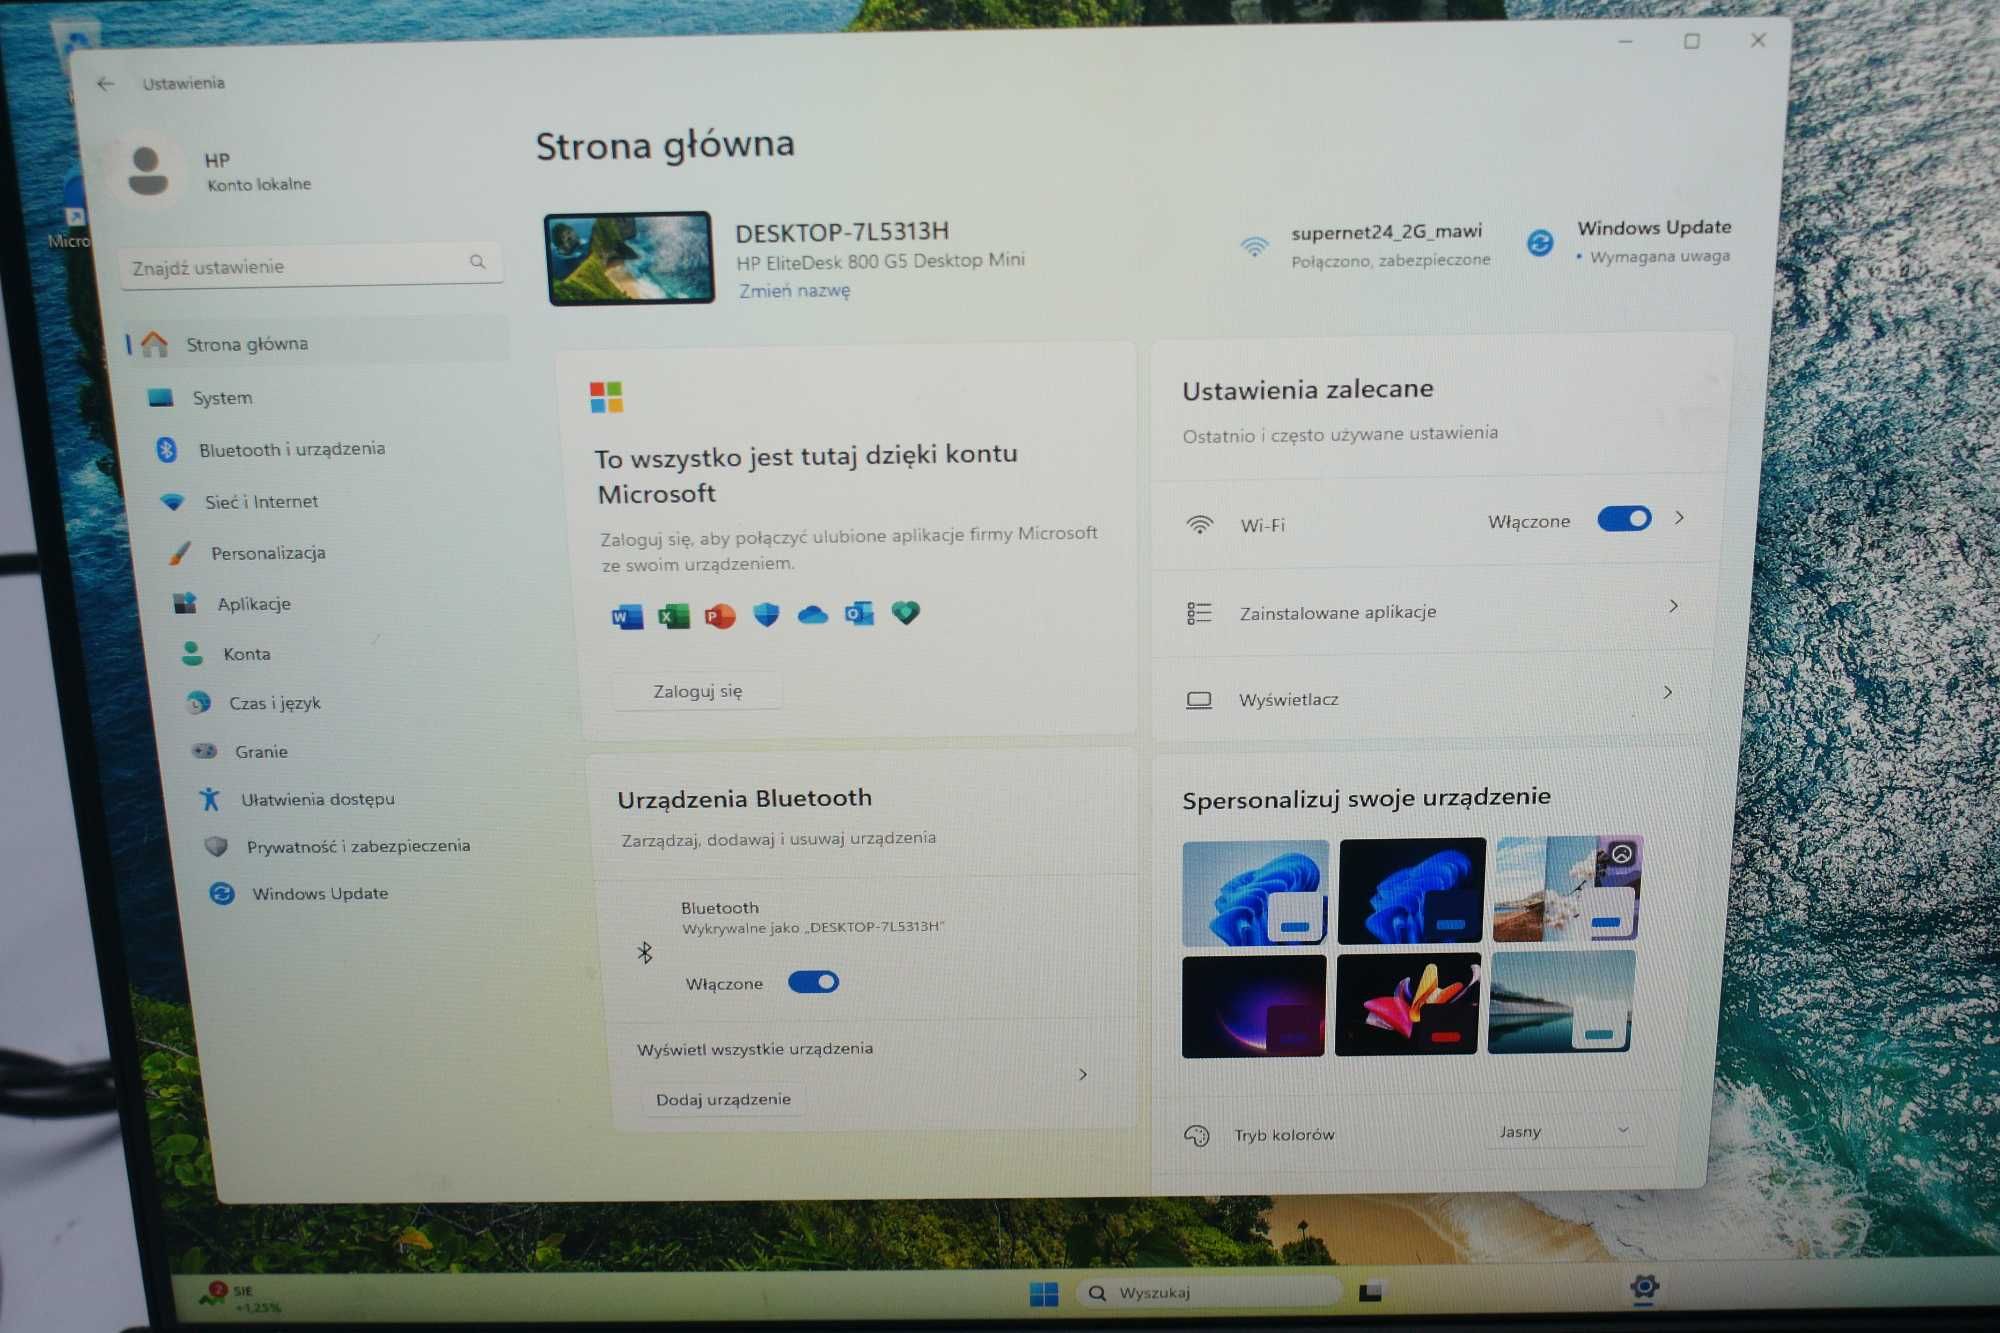Click the Family Safety heart icon

pos(905,612)
